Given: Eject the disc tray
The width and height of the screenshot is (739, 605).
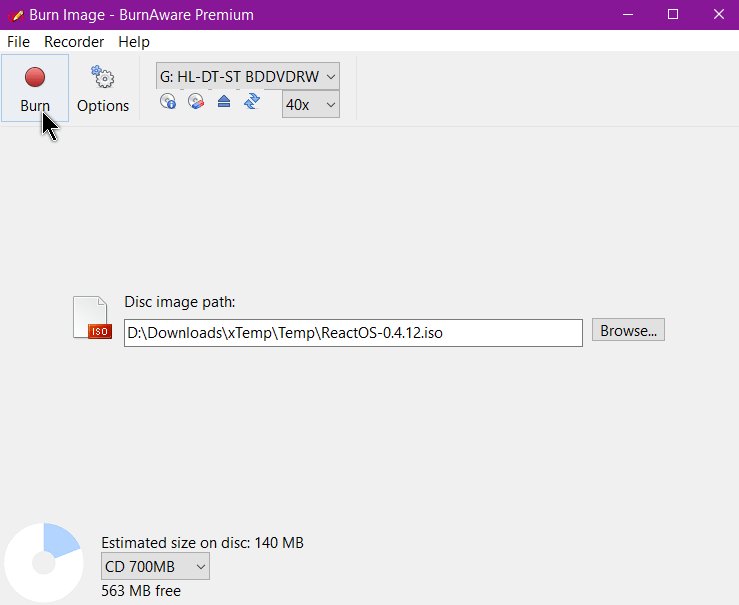Looking at the screenshot, I should [224, 101].
